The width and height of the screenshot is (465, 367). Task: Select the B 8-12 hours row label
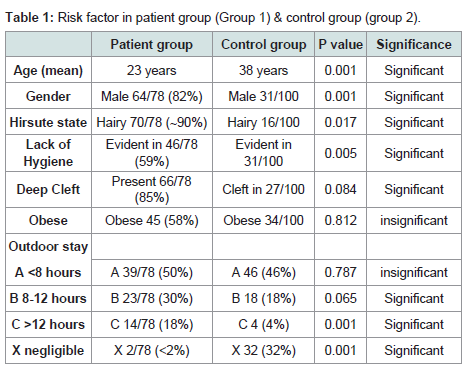pos(48,298)
